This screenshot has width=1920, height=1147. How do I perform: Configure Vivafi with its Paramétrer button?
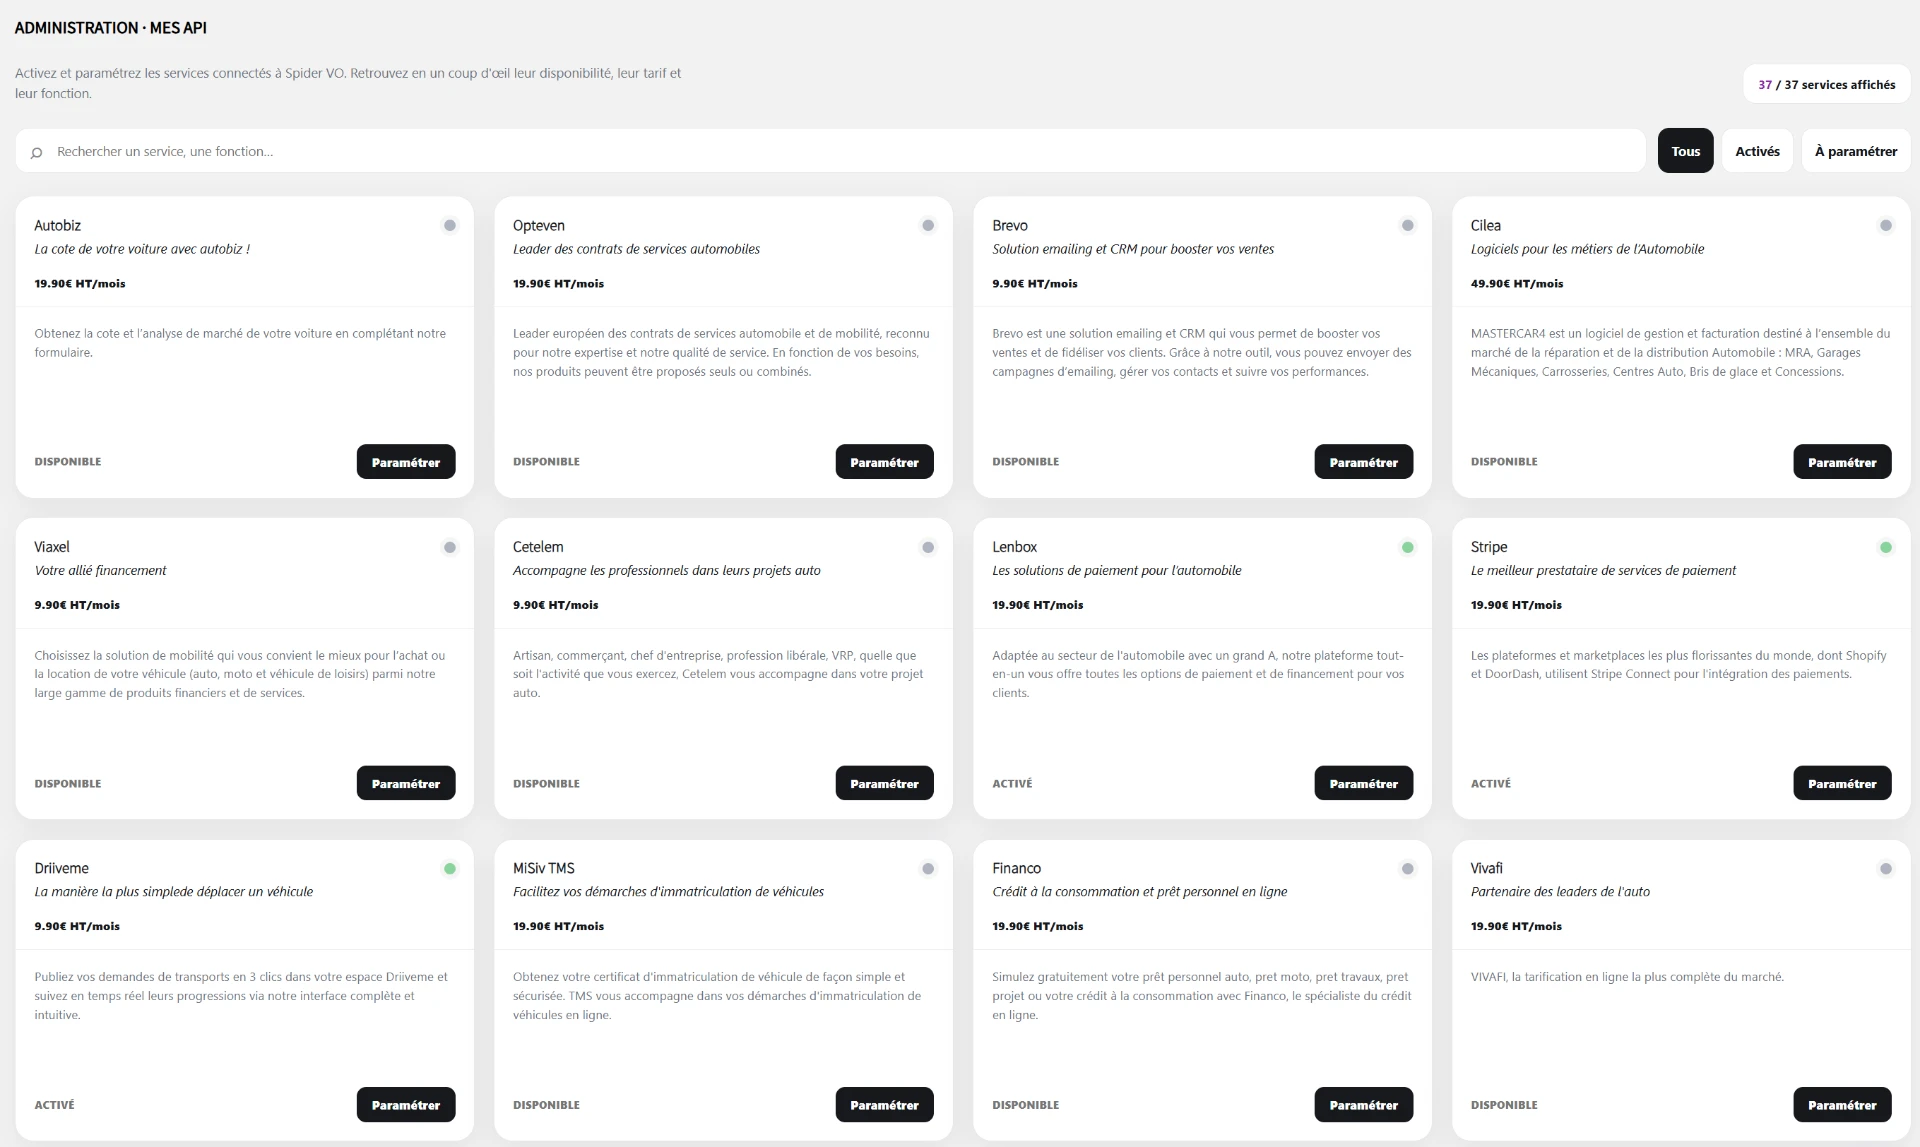tap(1842, 1104)
